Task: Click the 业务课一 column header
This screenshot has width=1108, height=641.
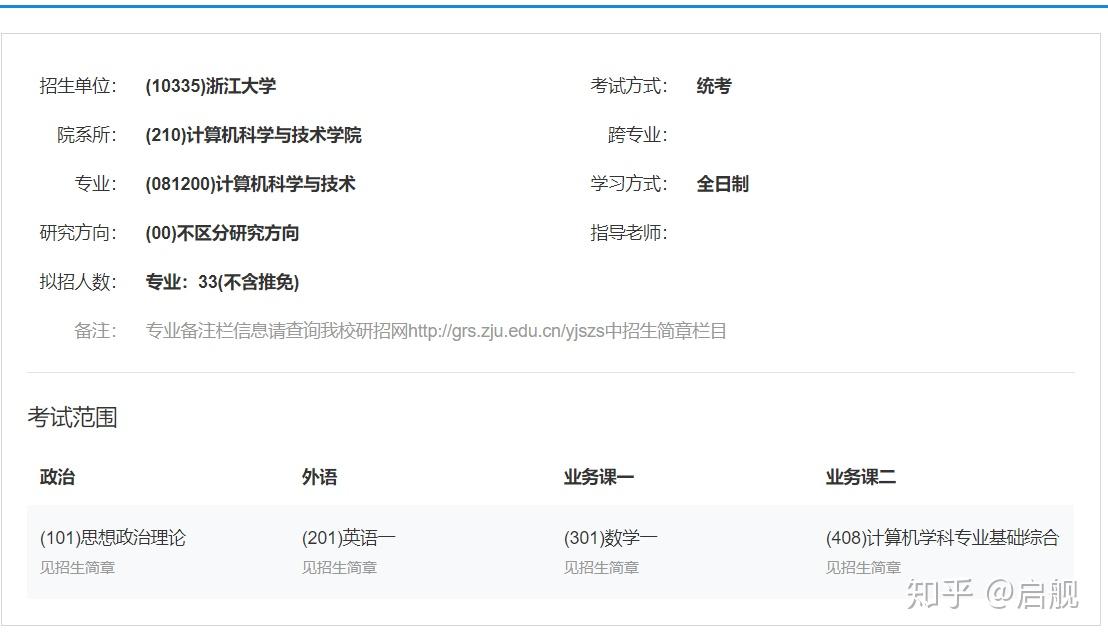Action: pos(599,477)
